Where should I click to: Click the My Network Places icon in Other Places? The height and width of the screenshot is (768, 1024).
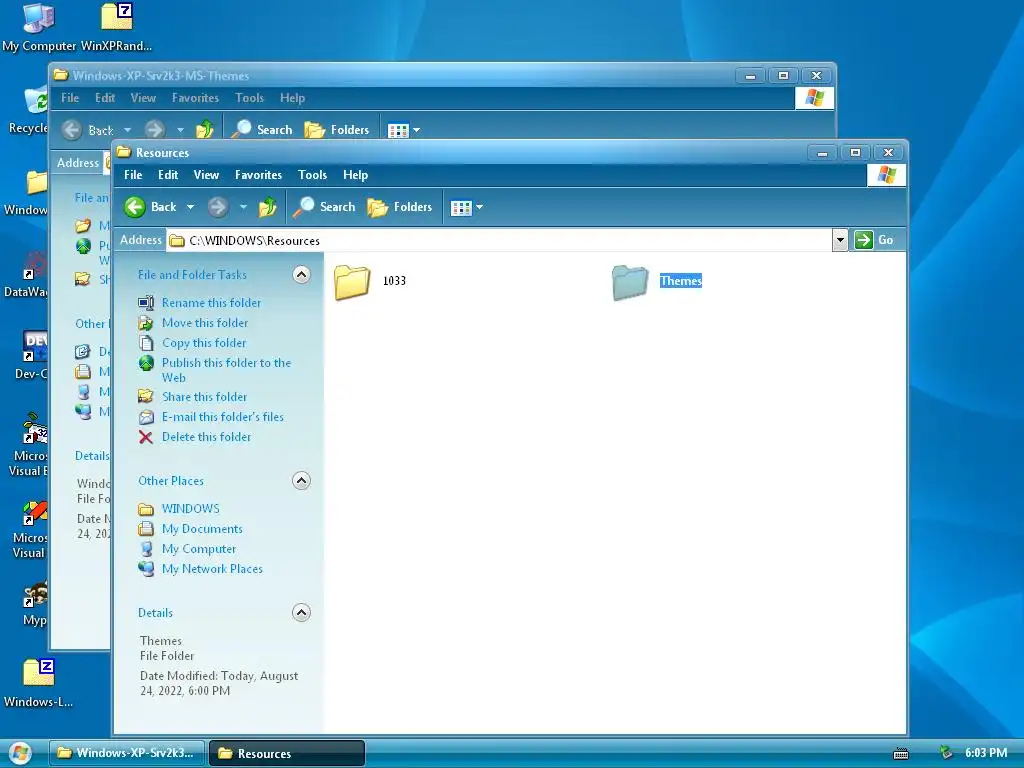pyautogui.click(x=146, y=569)
